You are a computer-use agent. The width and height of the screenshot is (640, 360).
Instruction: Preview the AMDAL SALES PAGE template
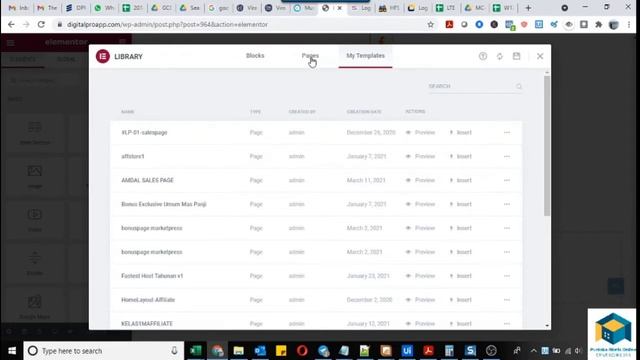pyautogui.click(x=420, y=180)
